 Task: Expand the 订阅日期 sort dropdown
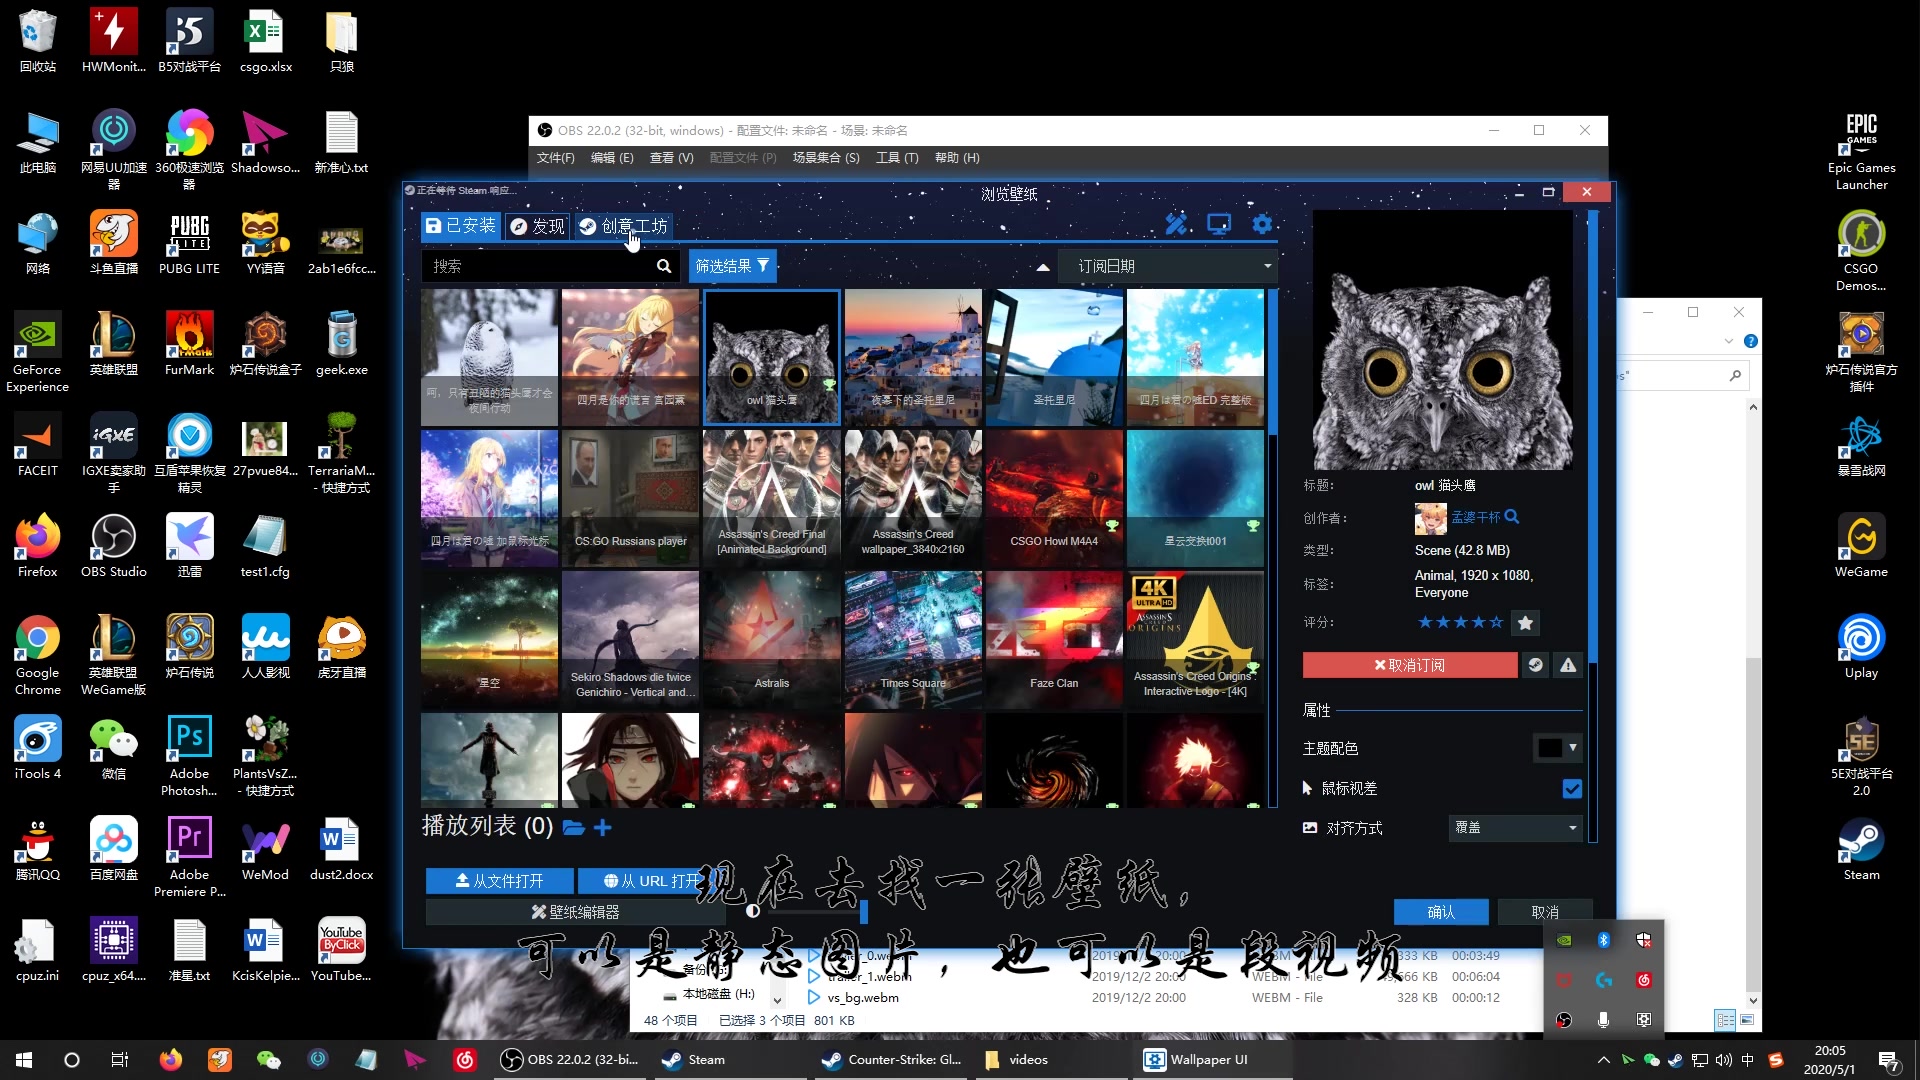(1168, 266)
